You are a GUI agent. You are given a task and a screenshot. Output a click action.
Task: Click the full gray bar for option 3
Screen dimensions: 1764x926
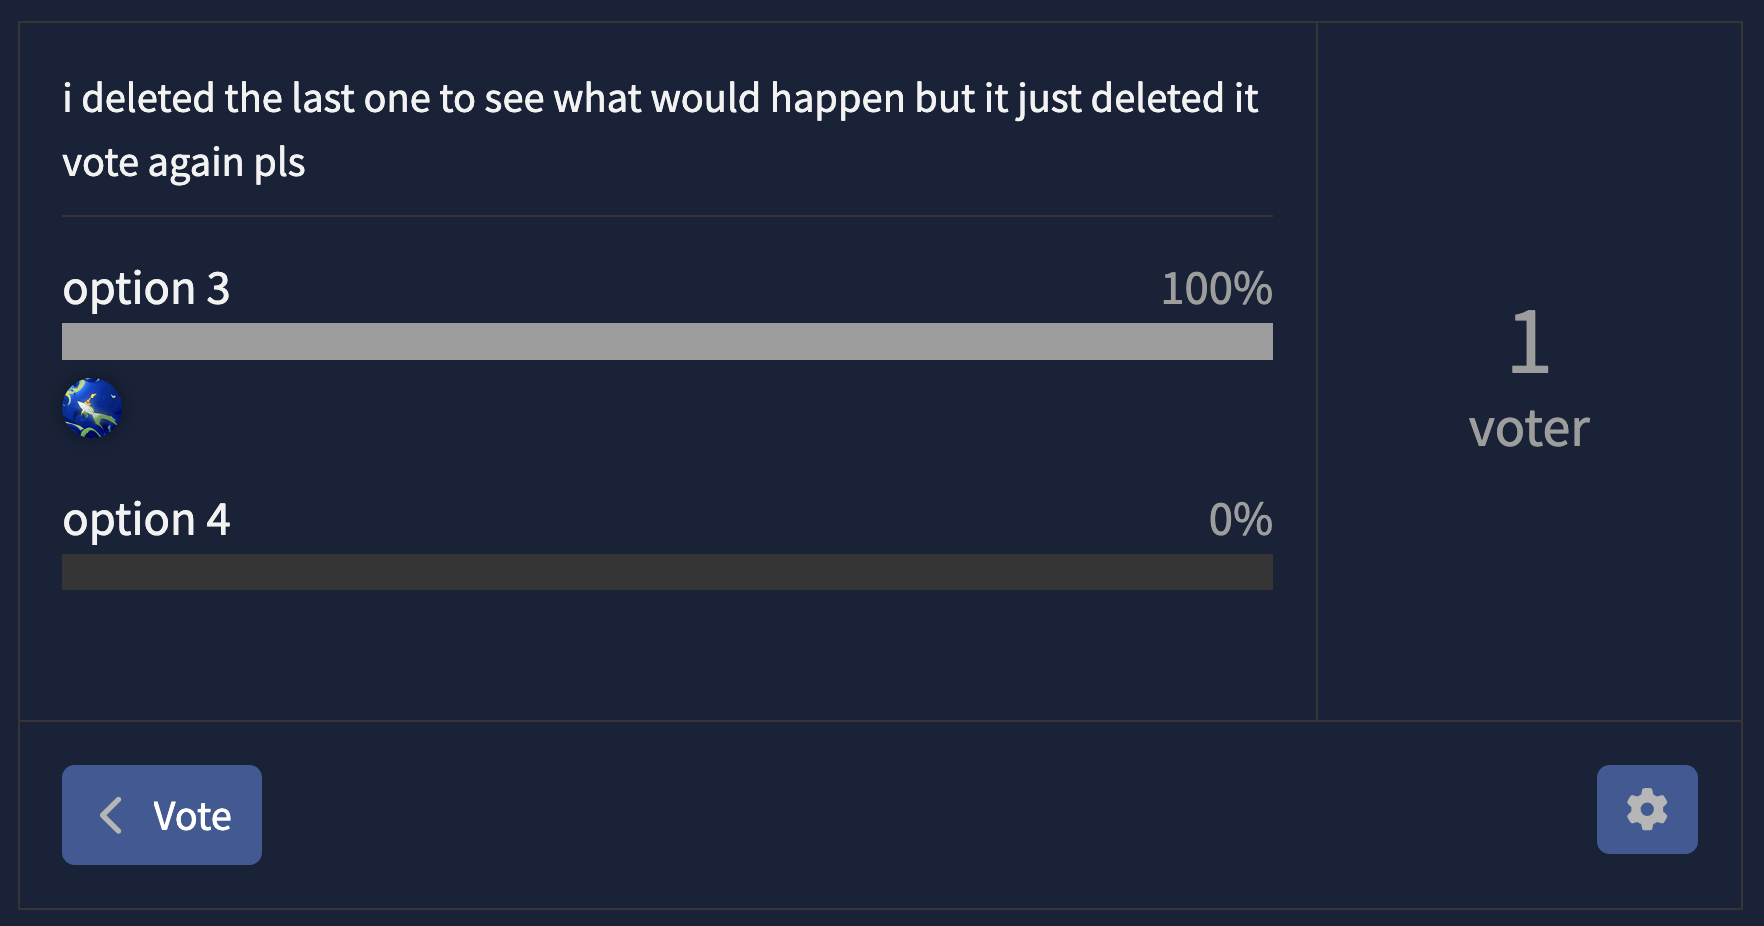pos(667,341)
